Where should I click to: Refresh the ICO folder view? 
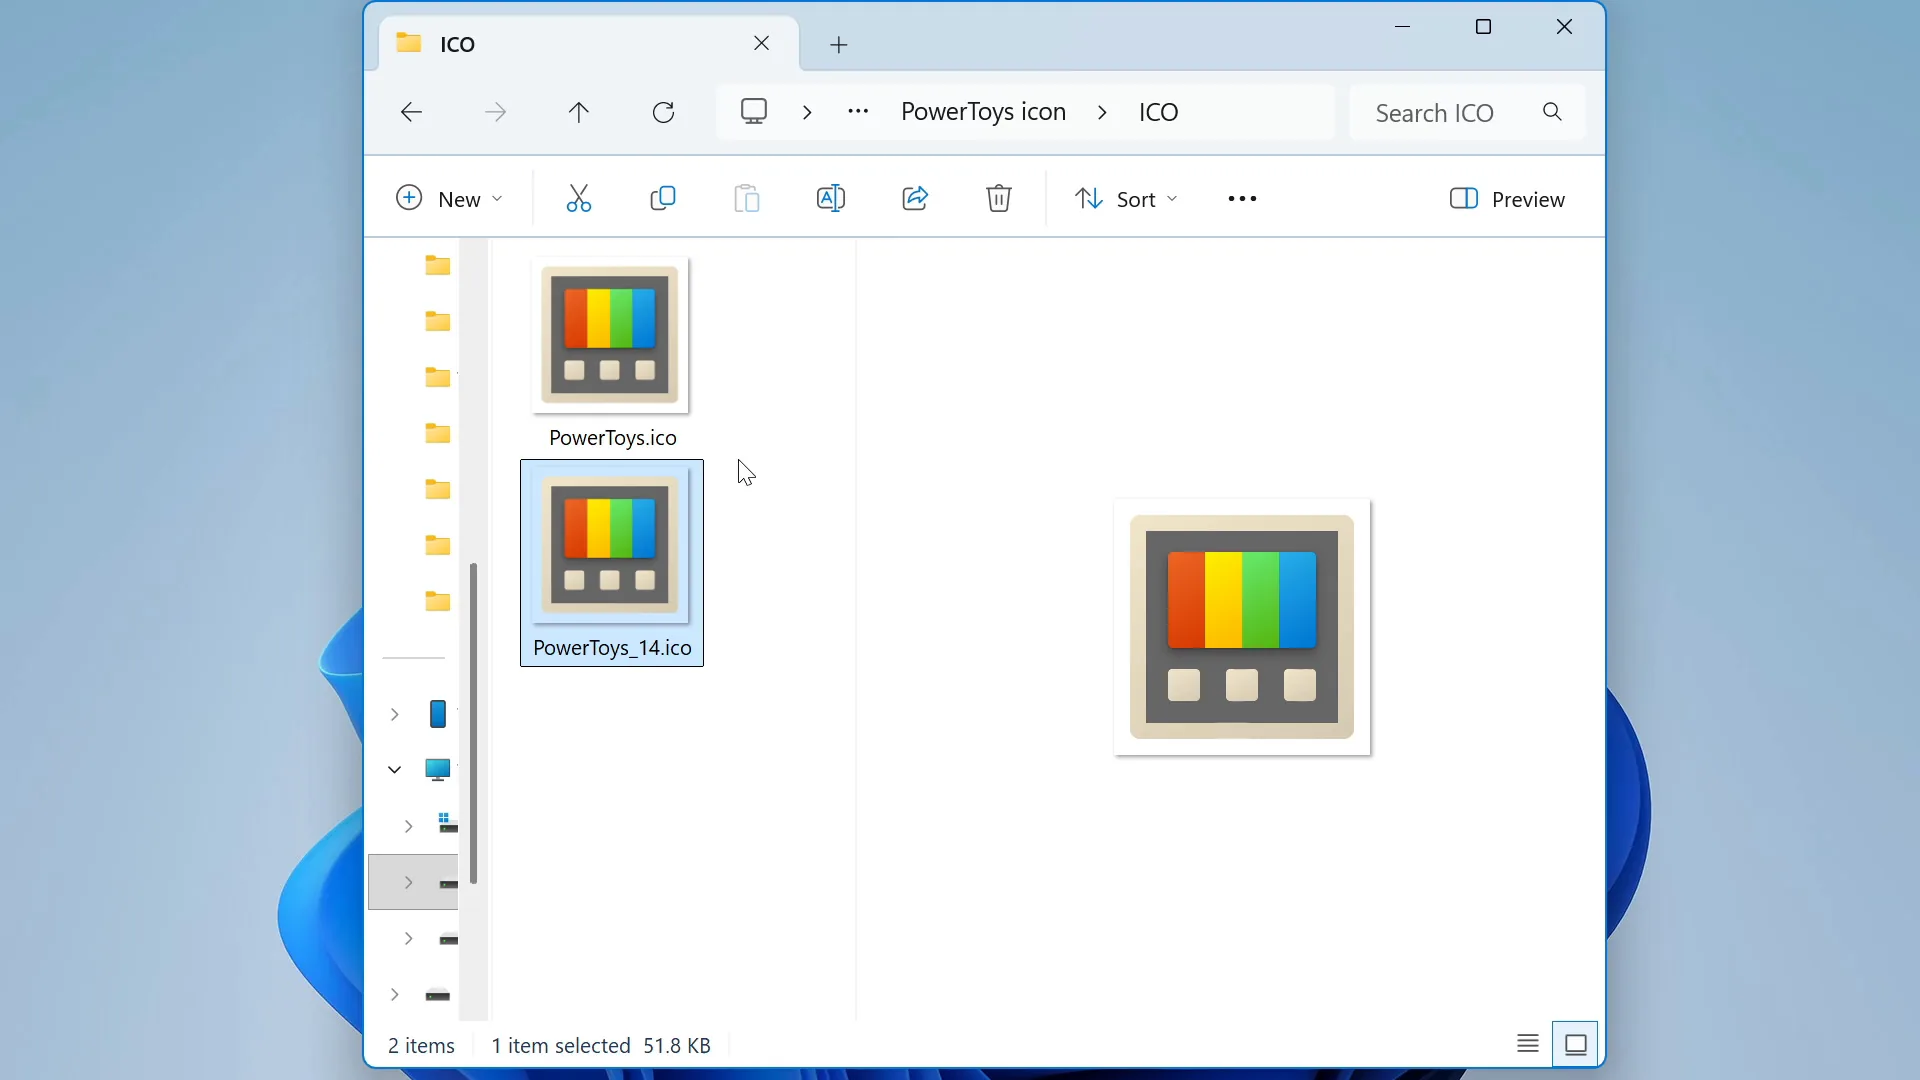[x=664, y=112]
